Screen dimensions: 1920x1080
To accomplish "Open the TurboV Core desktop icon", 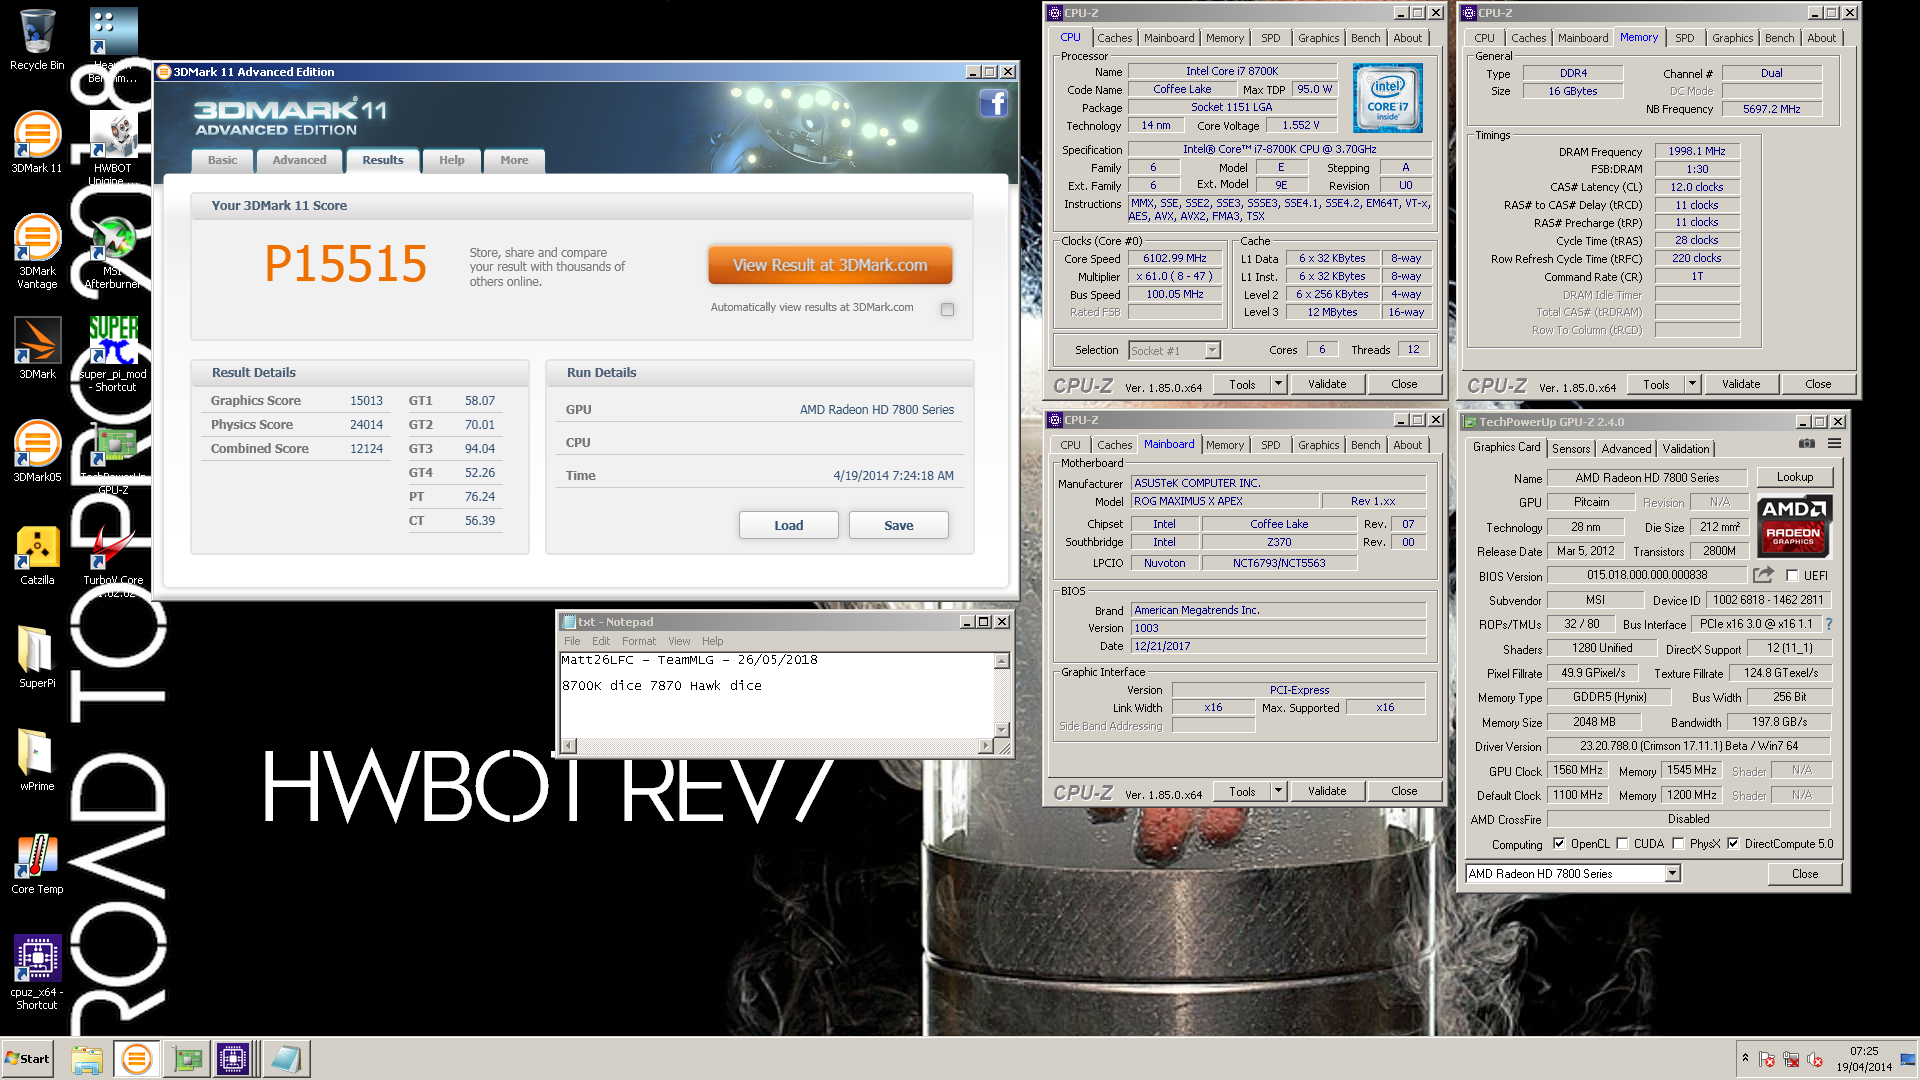I will point(113,560).
